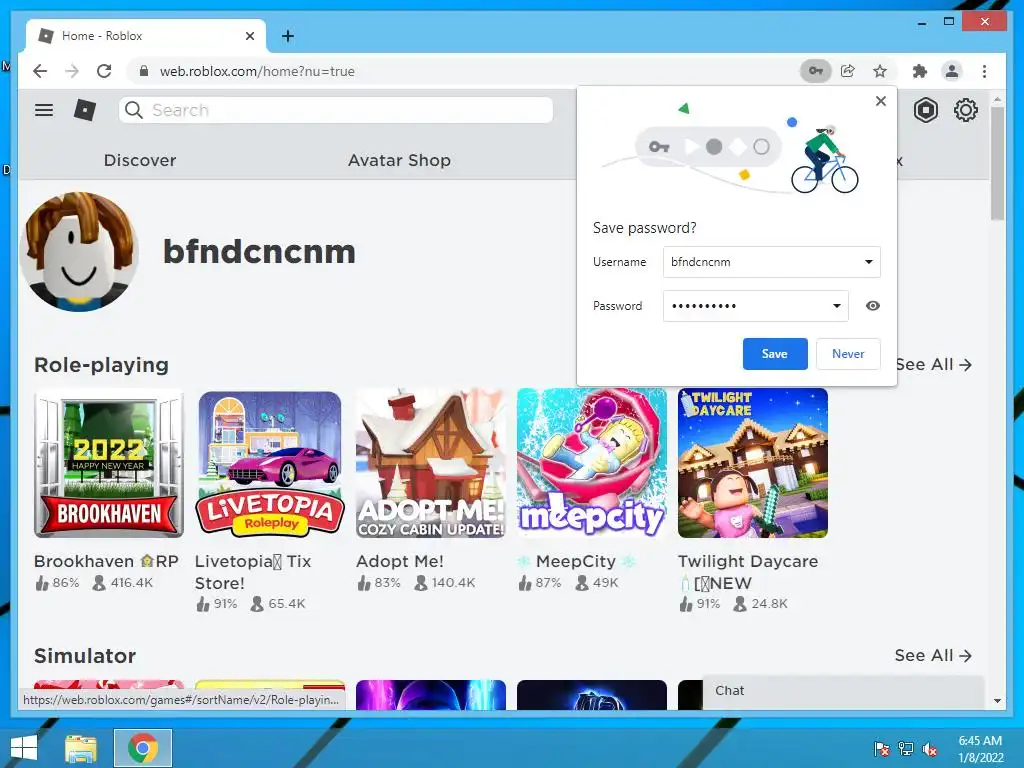The width and height of the screenshot is (1024, 768).
Task: Click the Livetopia Tix Store! title
Action: pyautogui.click(x=253, y=572)
